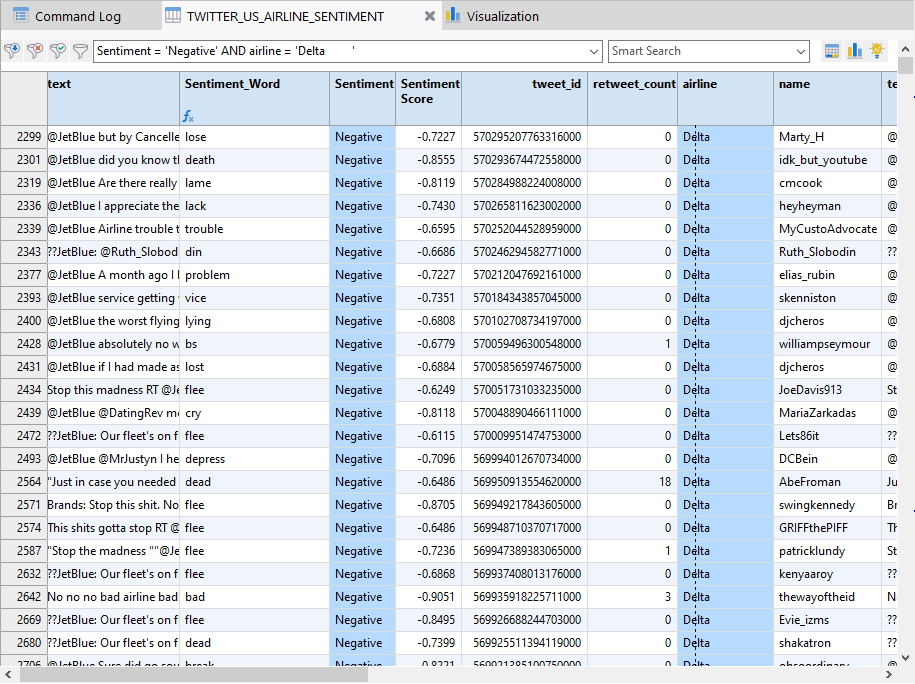Click the 'depress' sentiment word cell

[254, 459]
